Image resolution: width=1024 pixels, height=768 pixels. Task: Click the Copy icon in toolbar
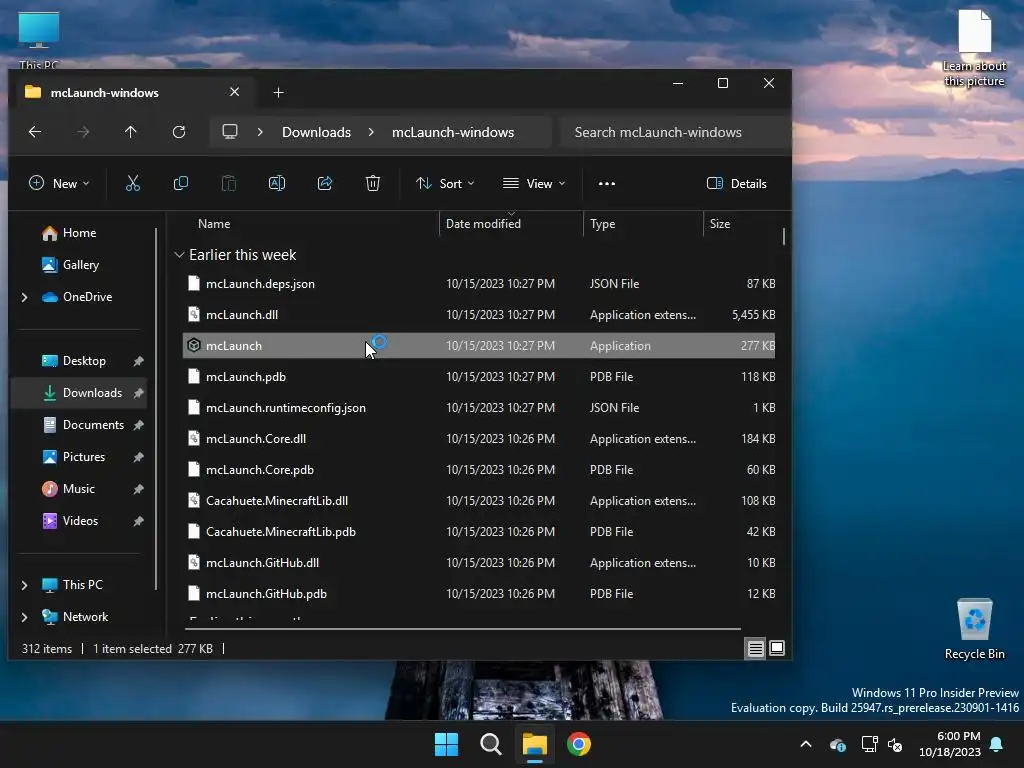(x=181, y=184)
